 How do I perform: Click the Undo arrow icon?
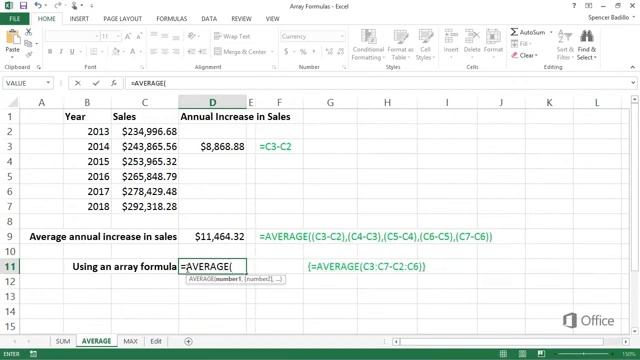coord(38,6)
